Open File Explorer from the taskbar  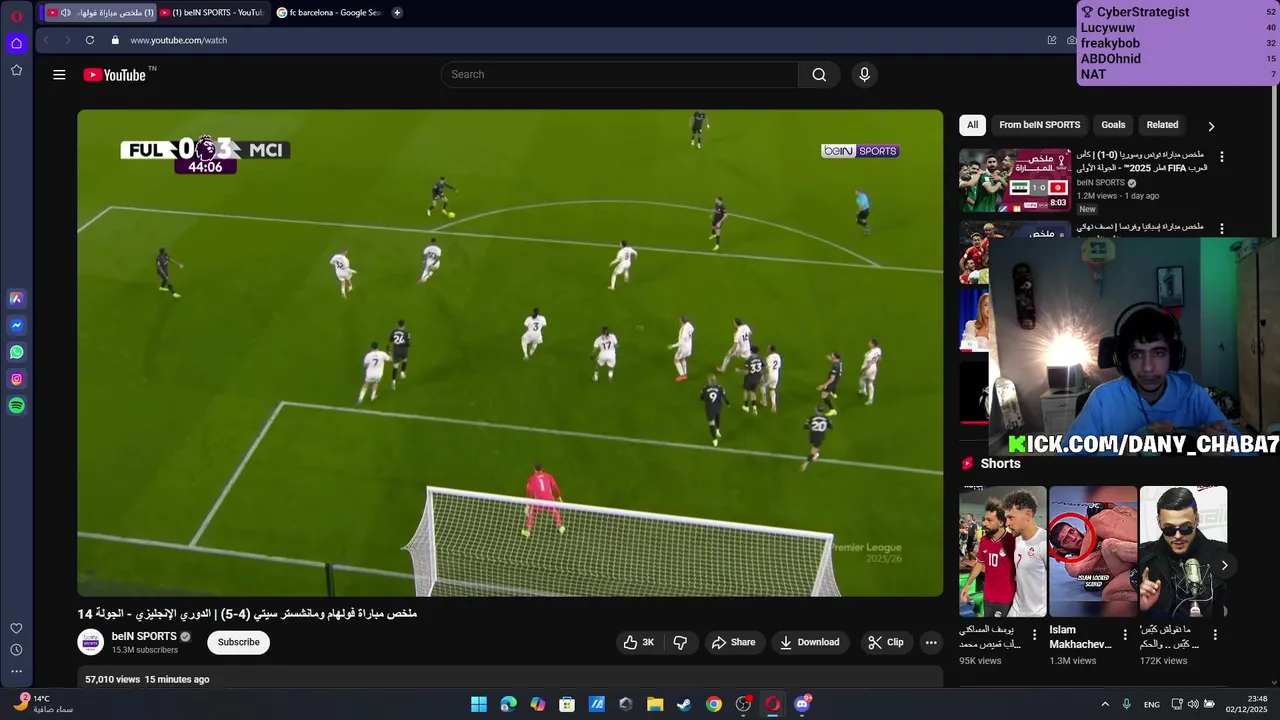655,704
